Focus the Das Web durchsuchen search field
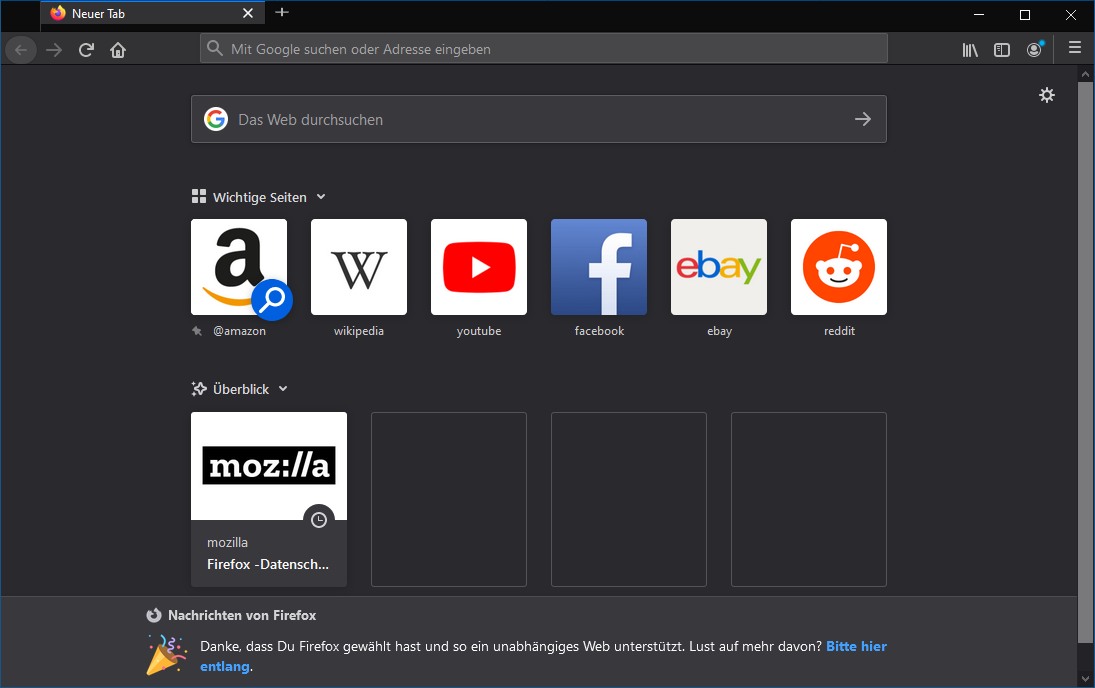Viewport: 1095px width, 688px height. (539, 119)
